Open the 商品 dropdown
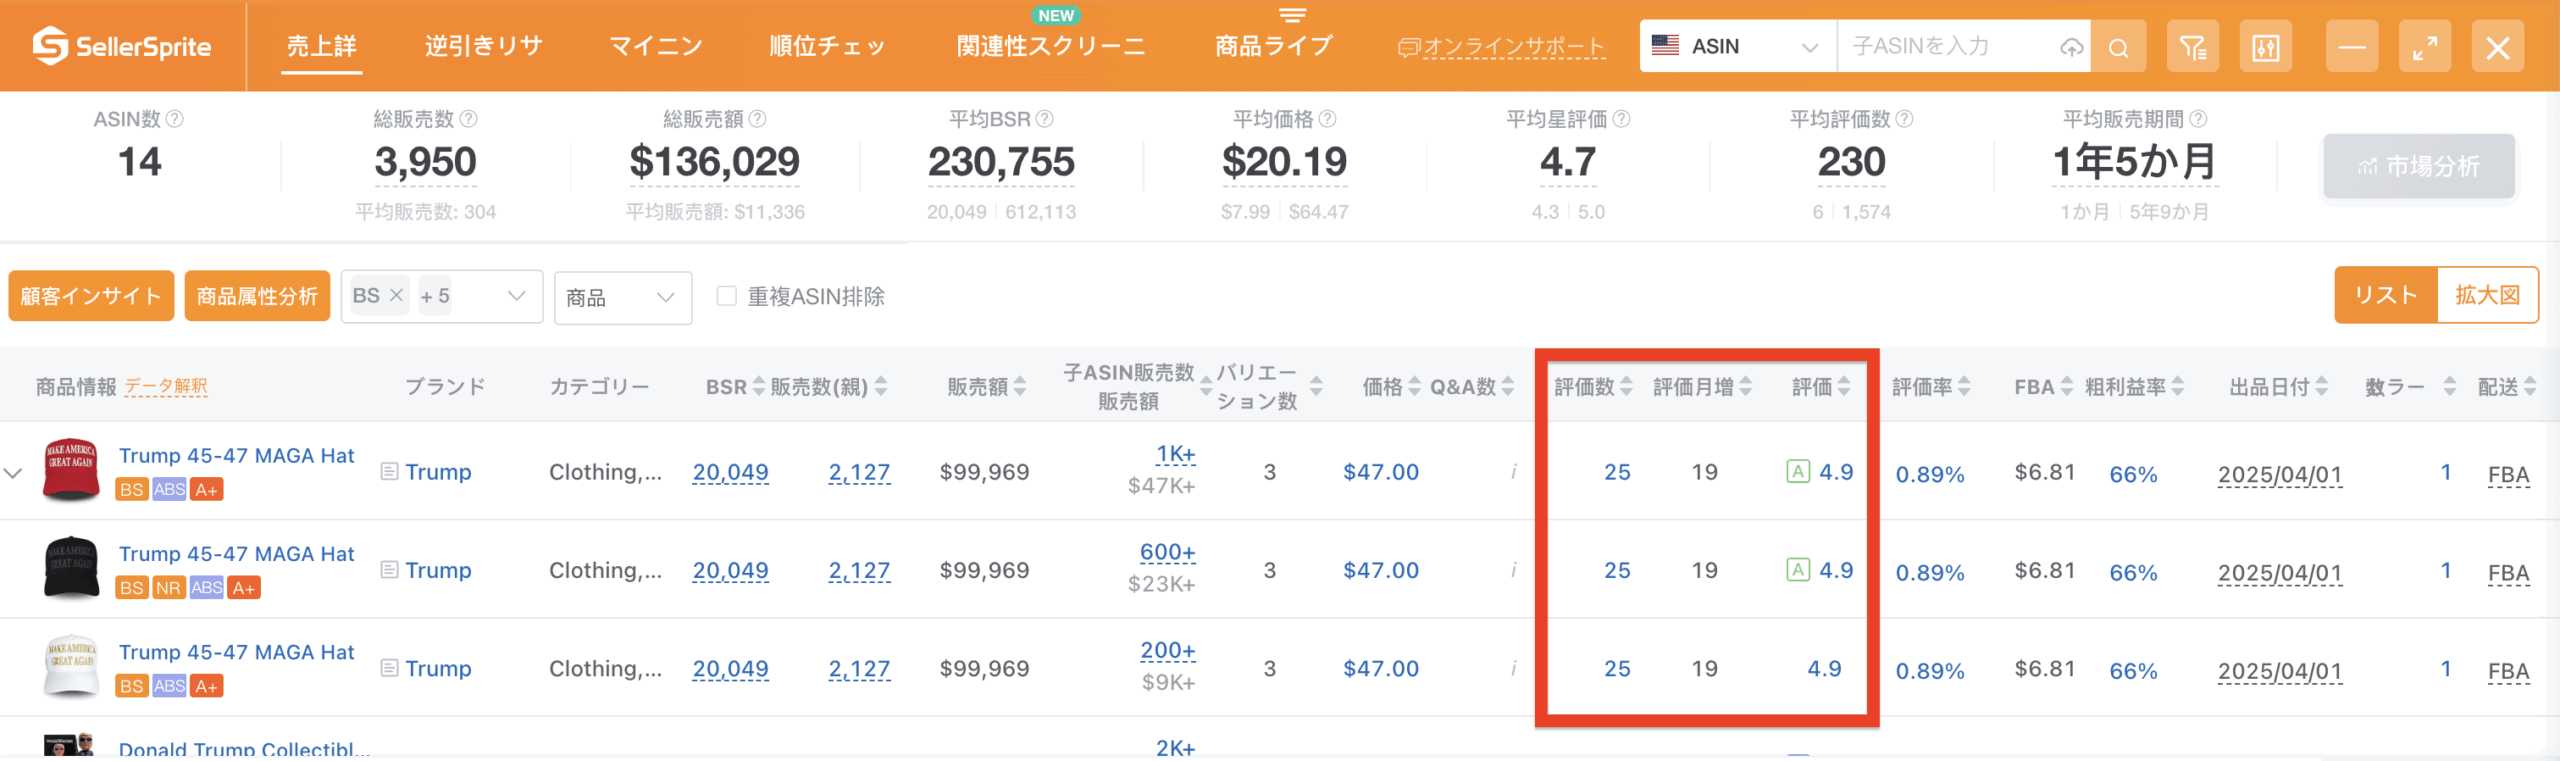This screenshot has width=2560, height=761. [623, 298]
